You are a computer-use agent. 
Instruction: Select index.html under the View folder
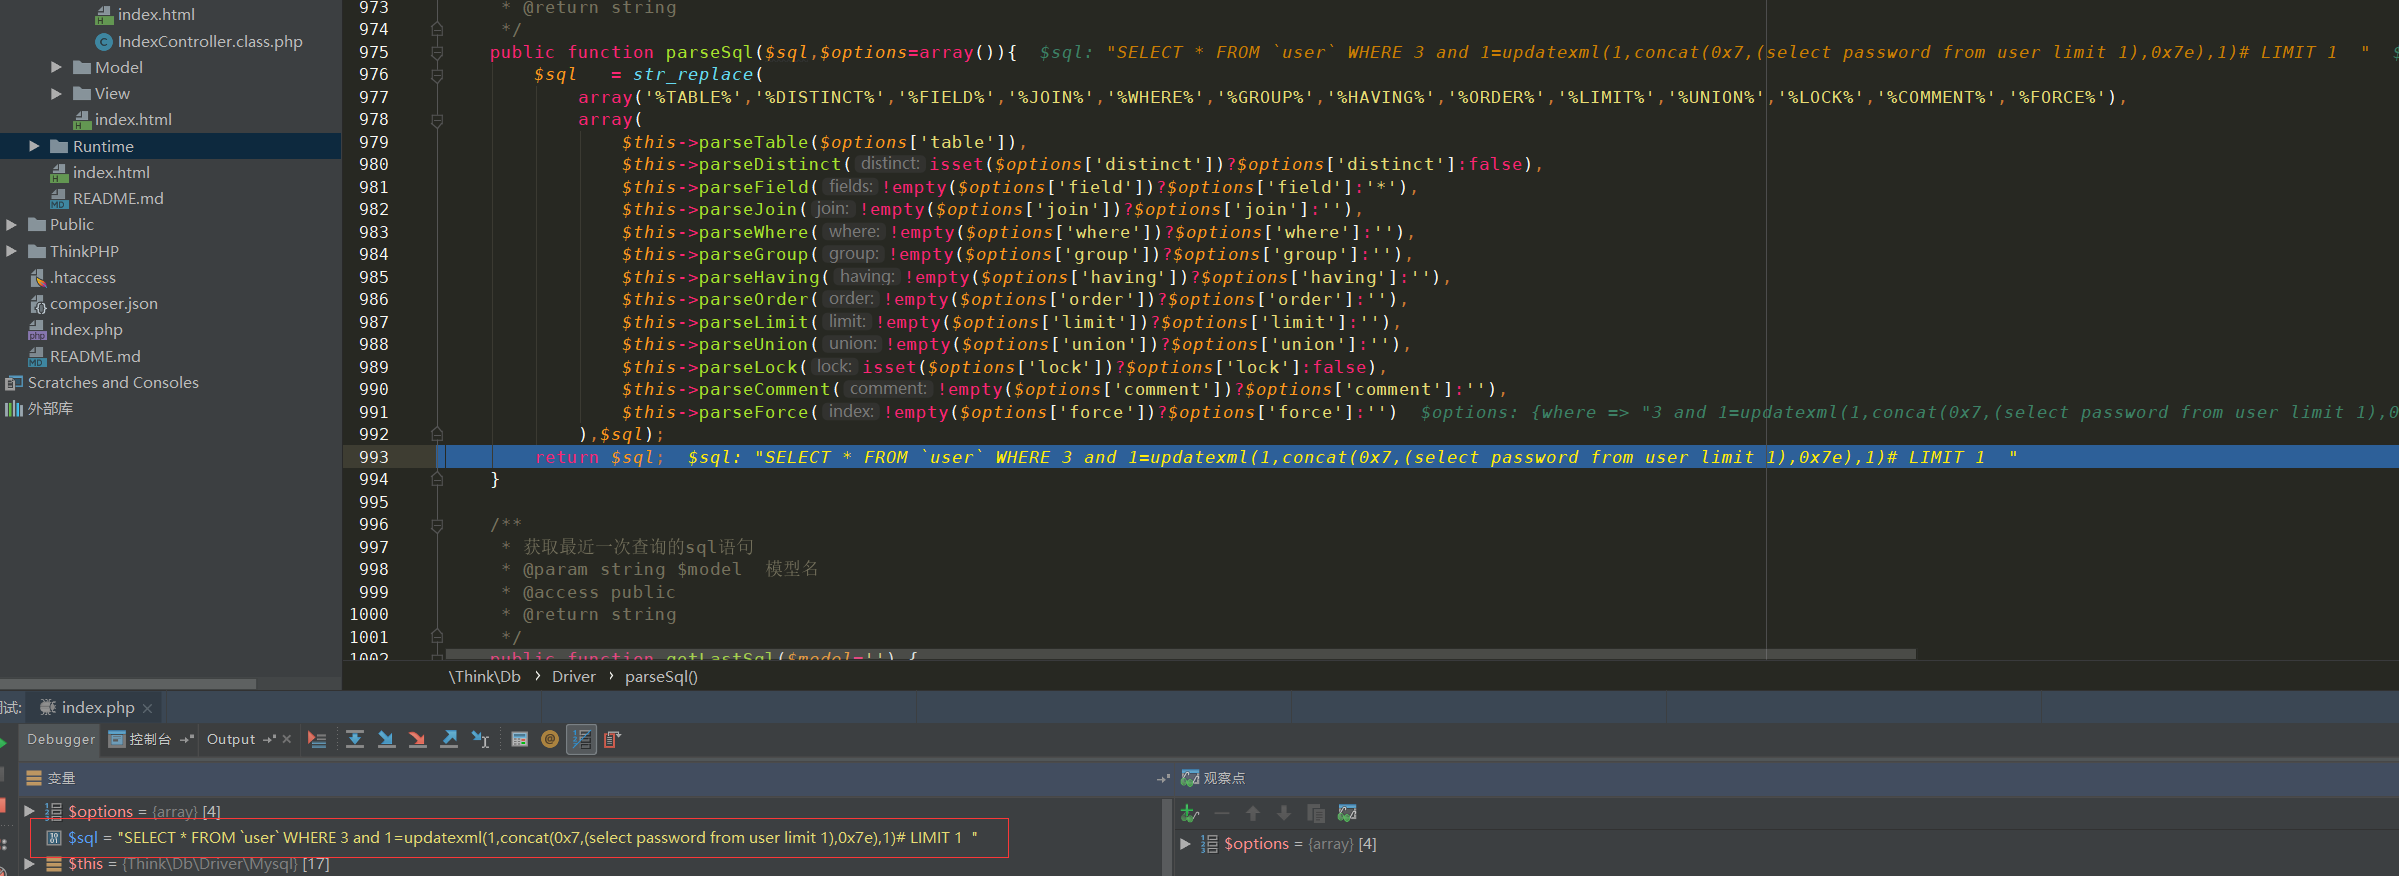coord(133,119)
